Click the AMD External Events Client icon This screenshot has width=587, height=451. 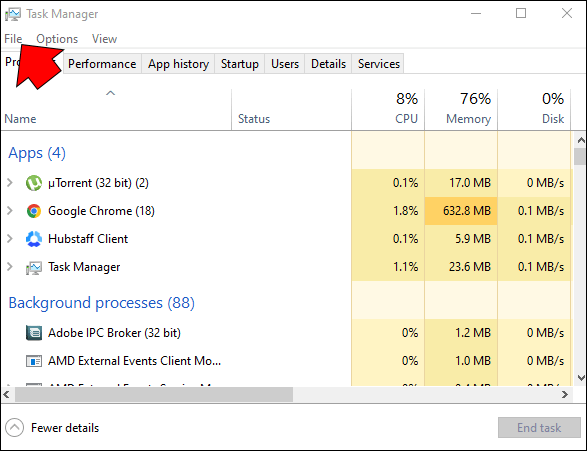tap(34, 361)
